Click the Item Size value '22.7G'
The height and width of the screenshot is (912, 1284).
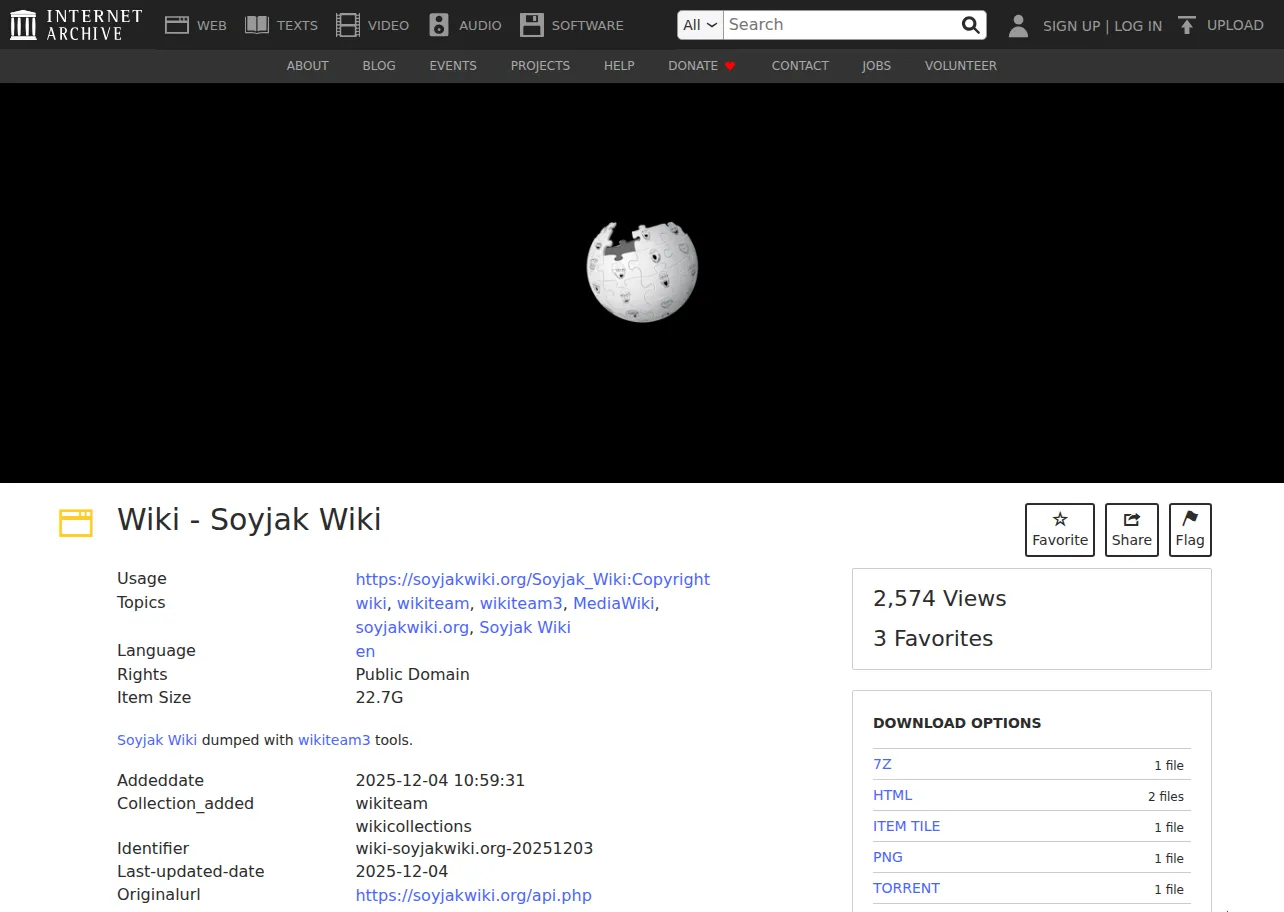379,698
